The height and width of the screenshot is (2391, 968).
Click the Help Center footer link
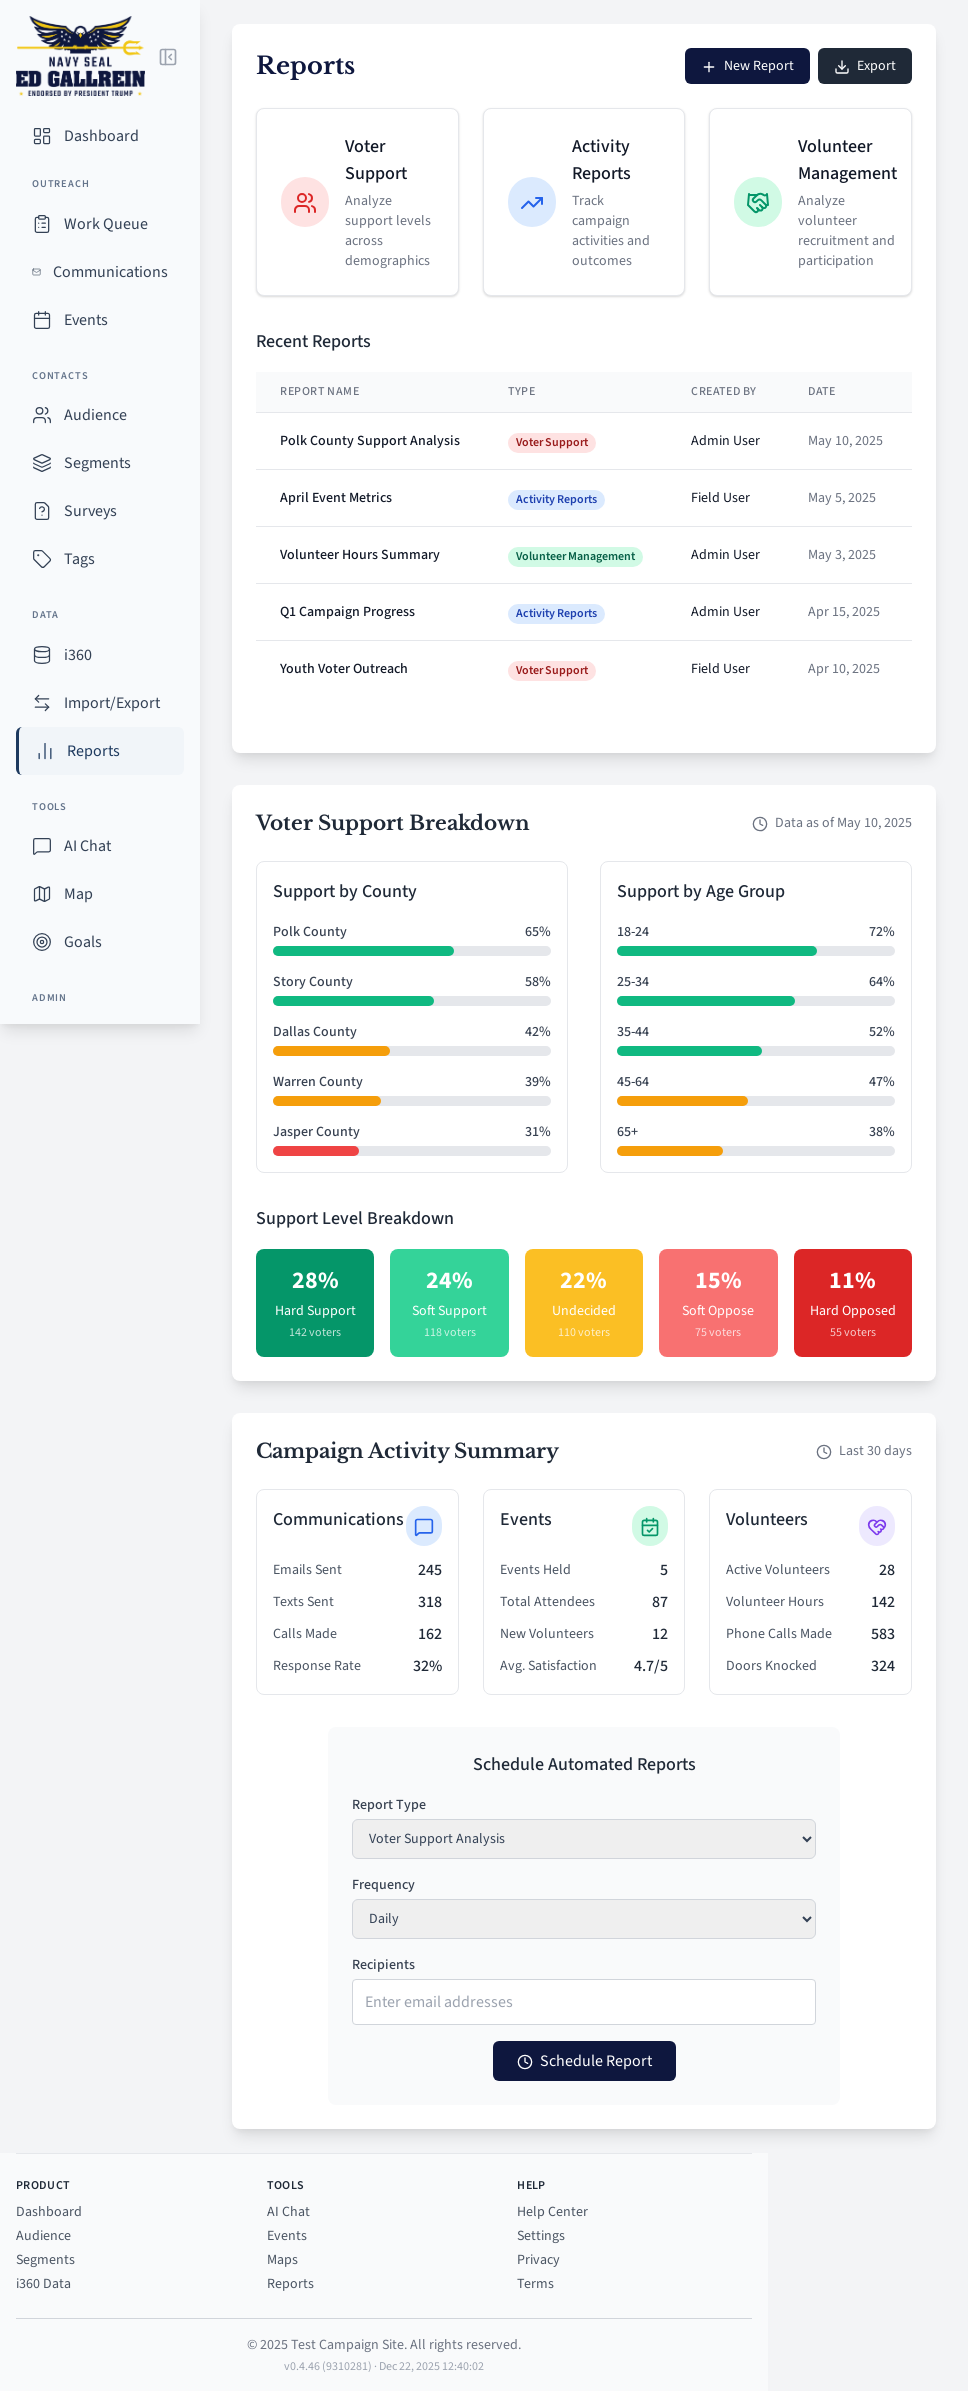[x=552, y=2212]
